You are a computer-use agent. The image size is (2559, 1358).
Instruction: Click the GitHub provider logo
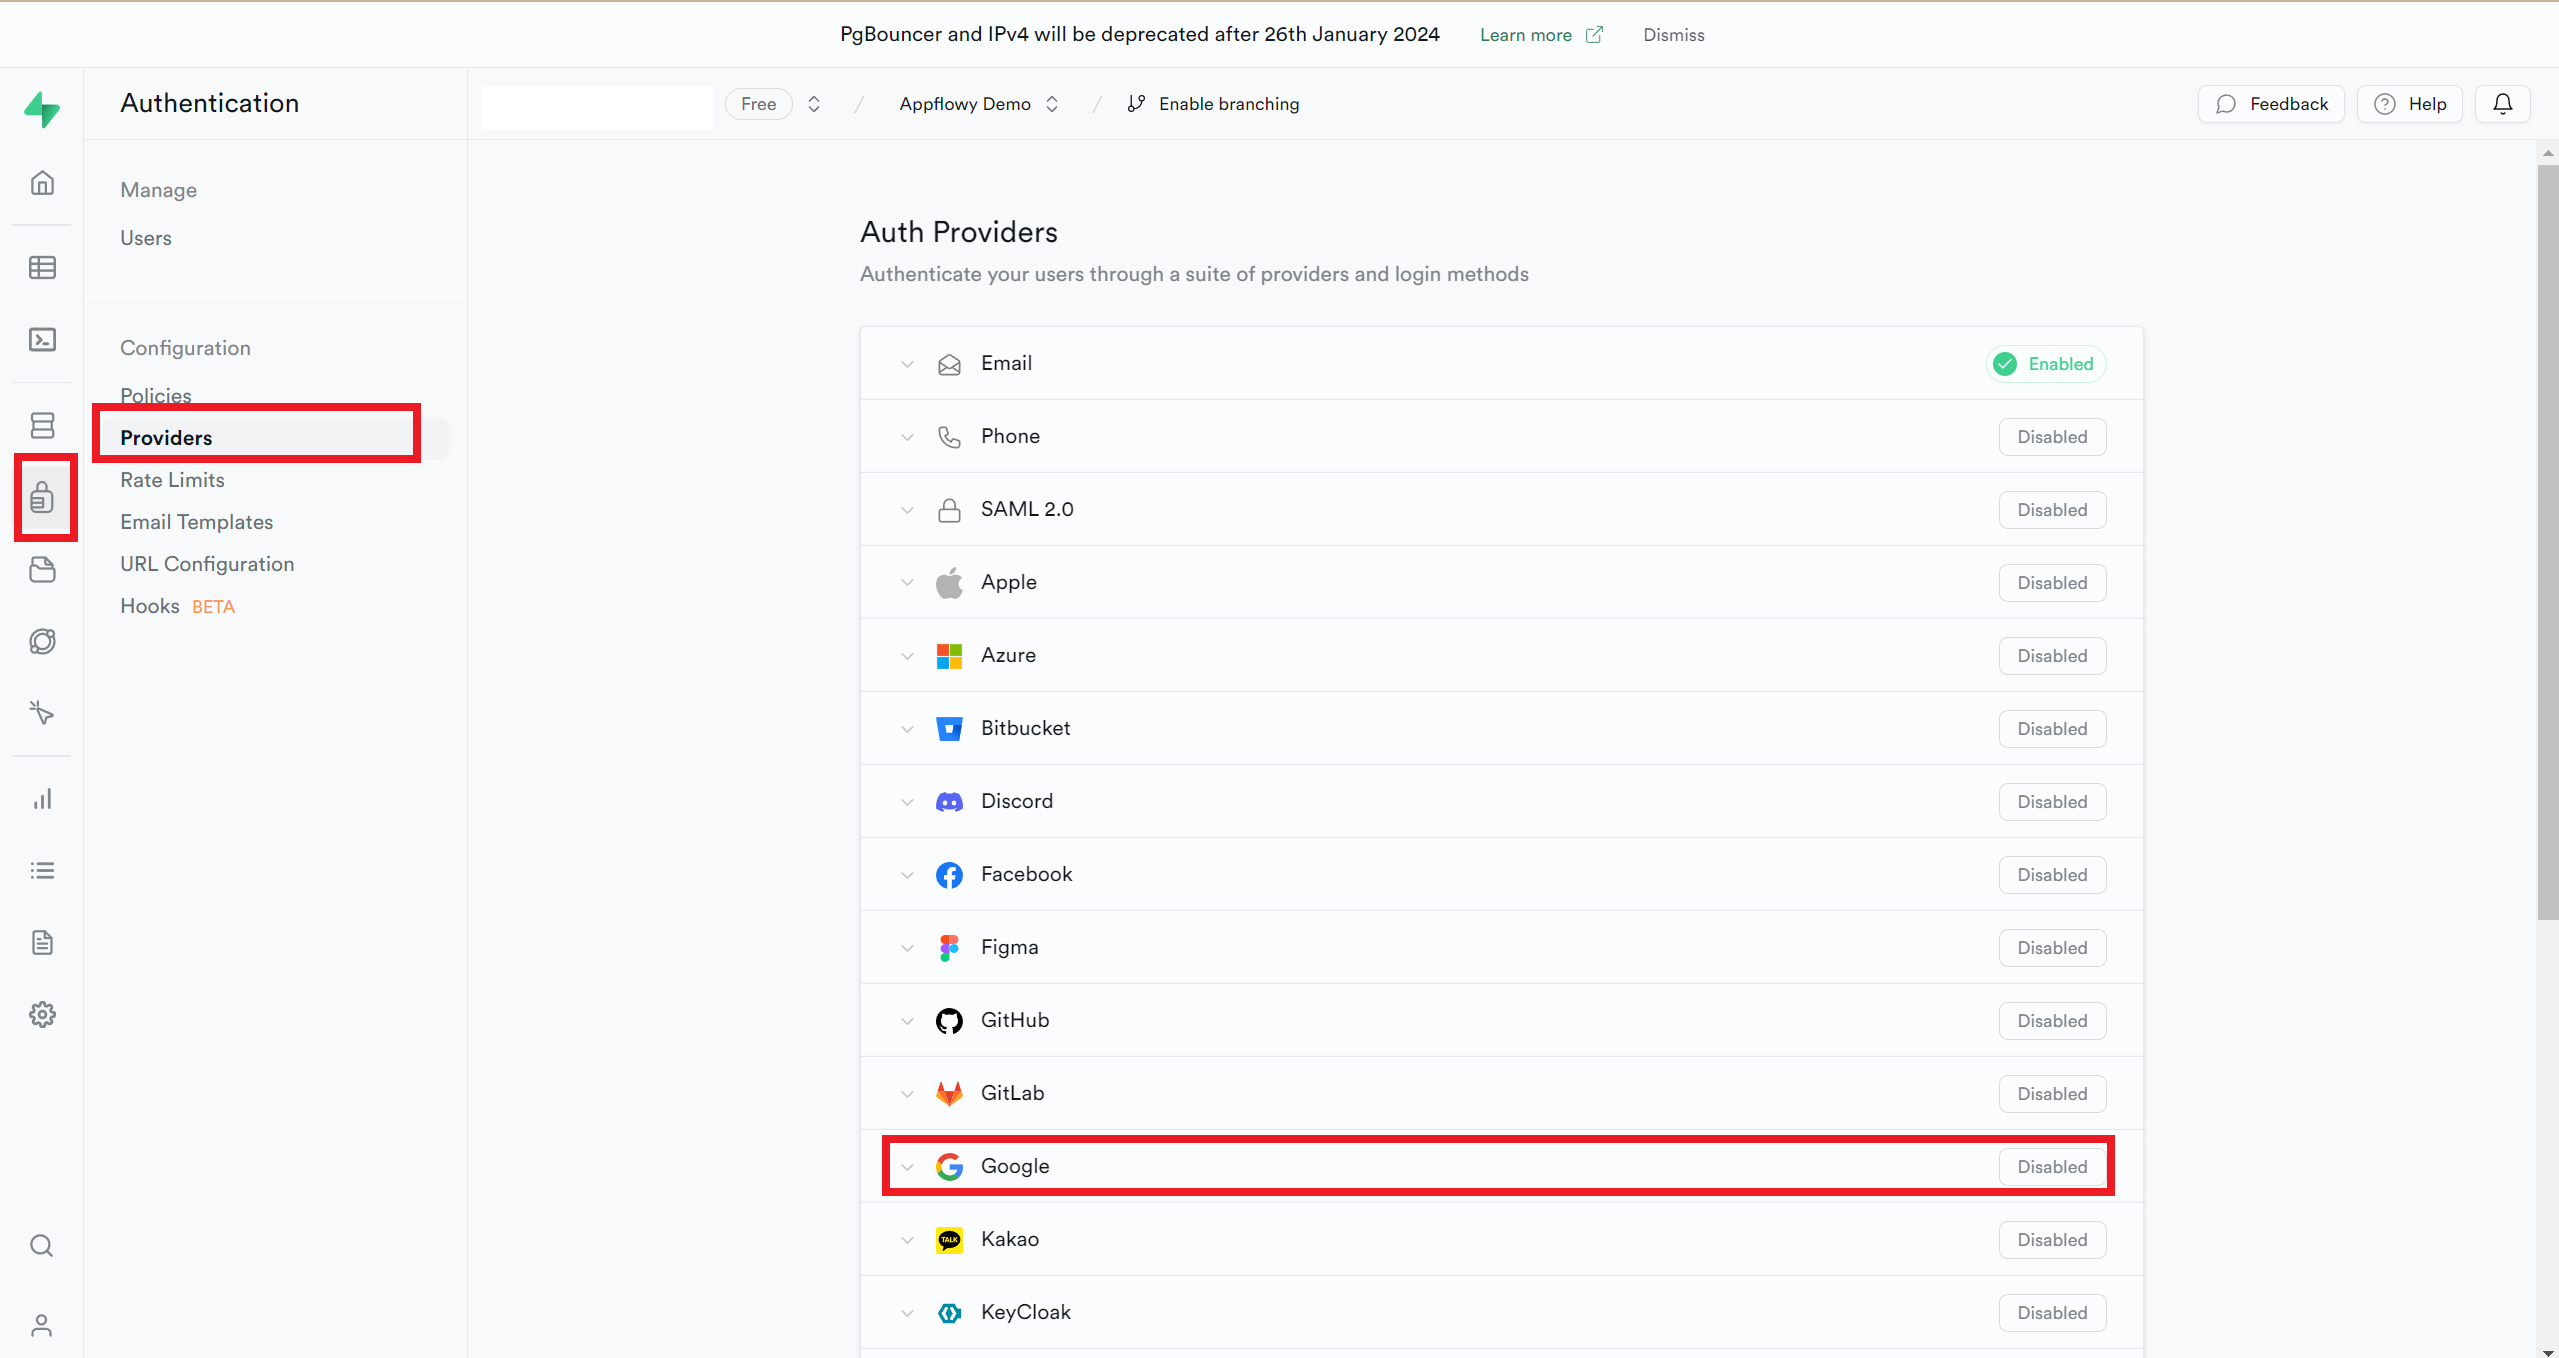pyautogui.click(x=949, y=1021)
